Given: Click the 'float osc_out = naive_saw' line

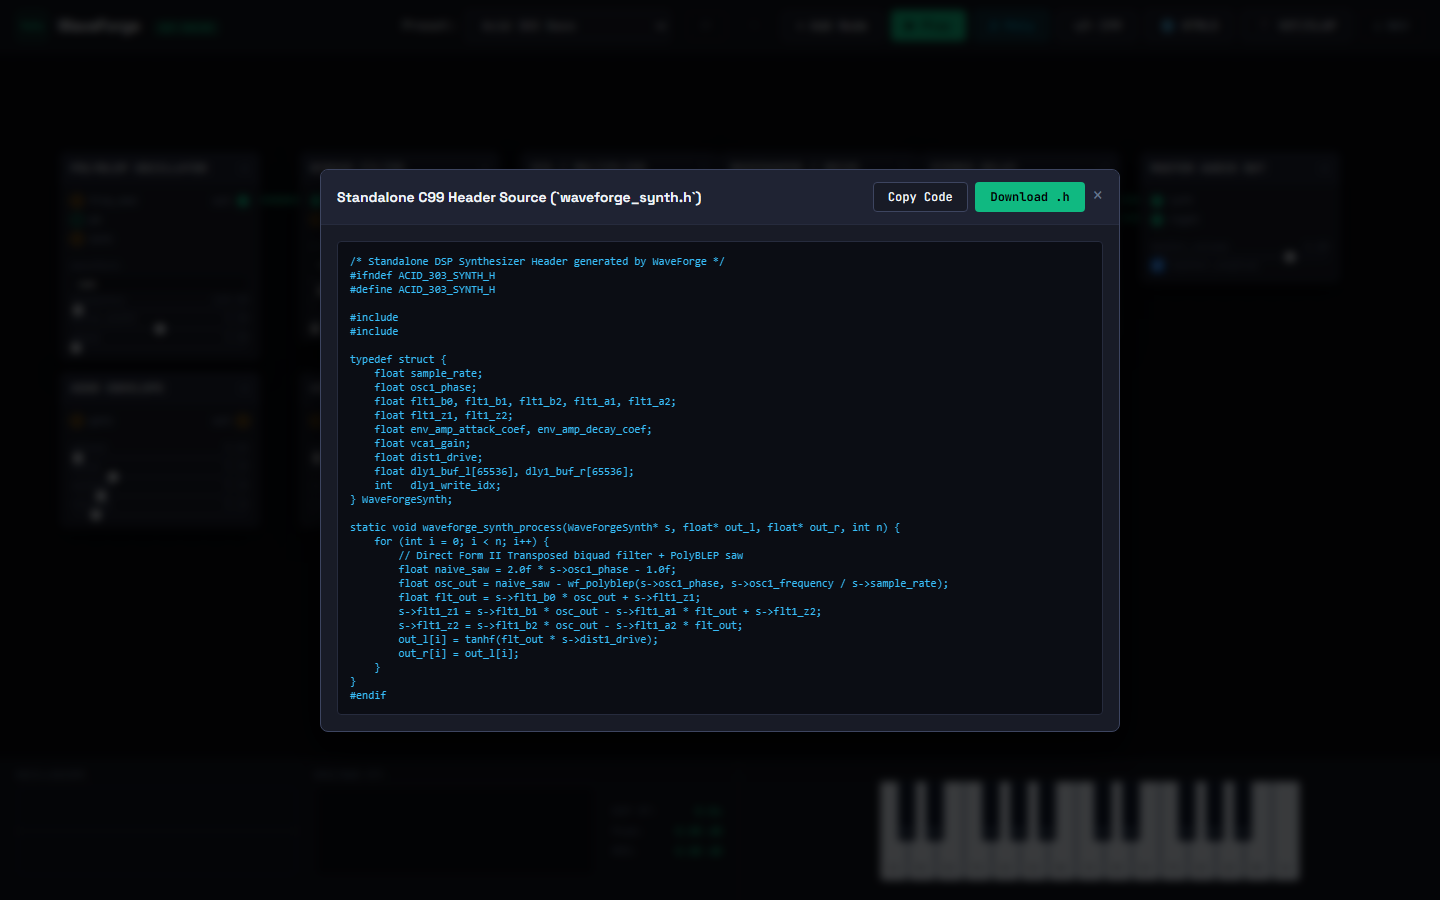Looking at the screenshot, I should click(x=673, y=584).
